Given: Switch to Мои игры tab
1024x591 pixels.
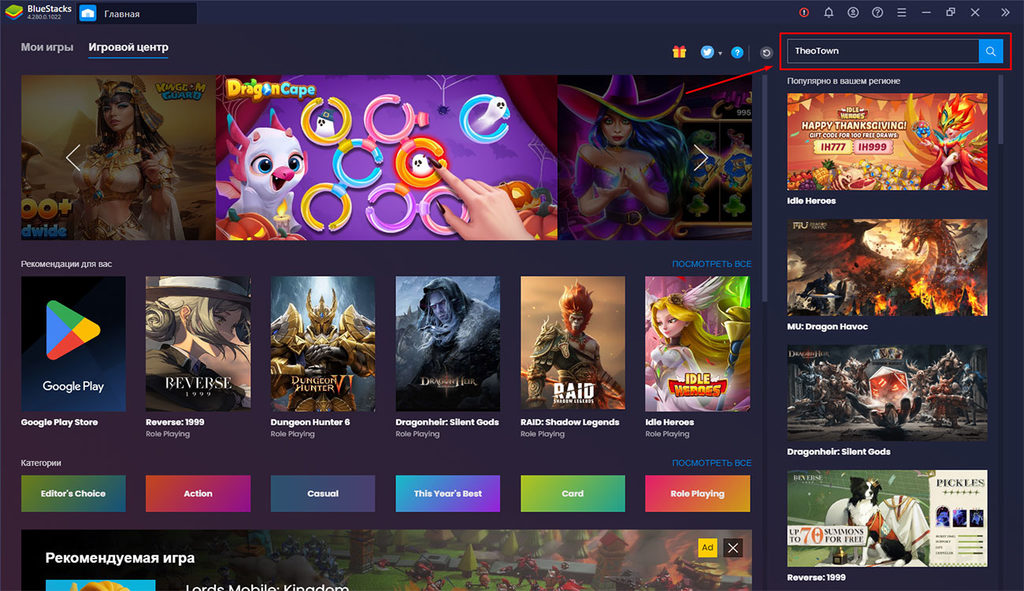Looking at the screenshot, I should coord(47,47).
